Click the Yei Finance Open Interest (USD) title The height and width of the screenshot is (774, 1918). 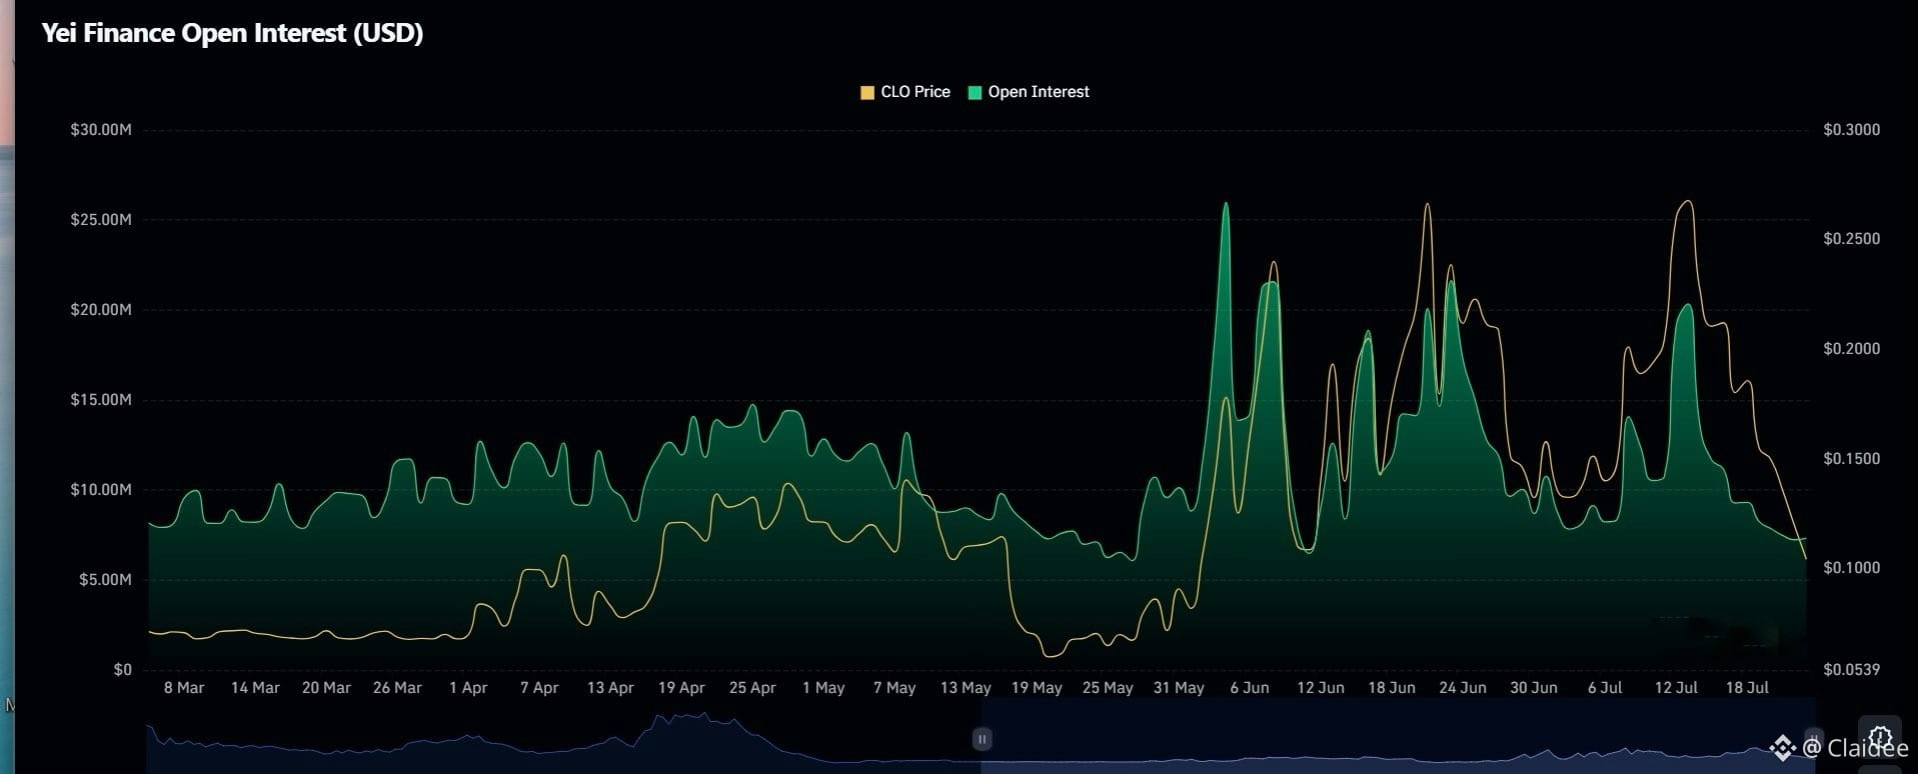click(232, 33)
